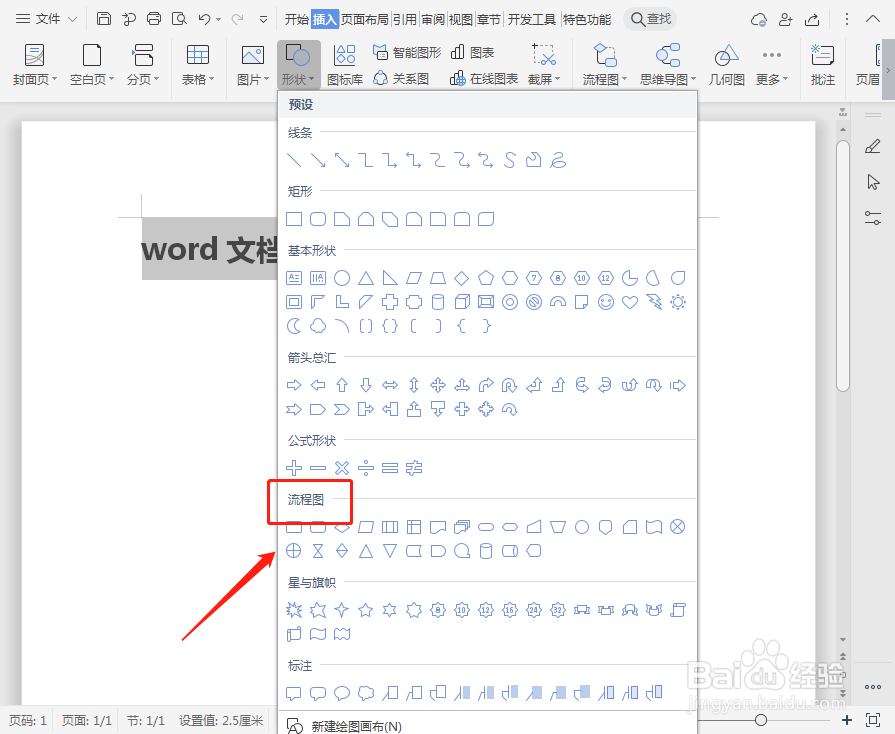Screen dimensions: 895x734
Task: Click the zoom slider handle
Action: point(761,720)
